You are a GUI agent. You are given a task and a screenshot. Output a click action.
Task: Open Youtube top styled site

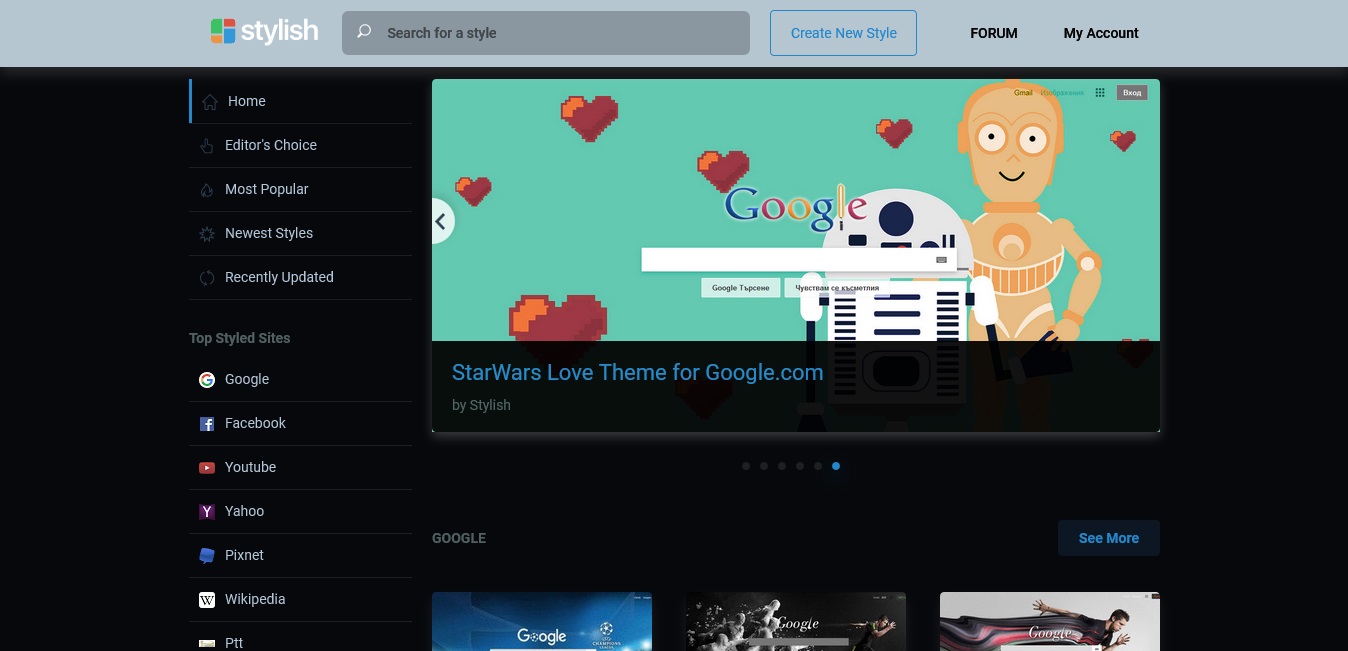point(301,467)
